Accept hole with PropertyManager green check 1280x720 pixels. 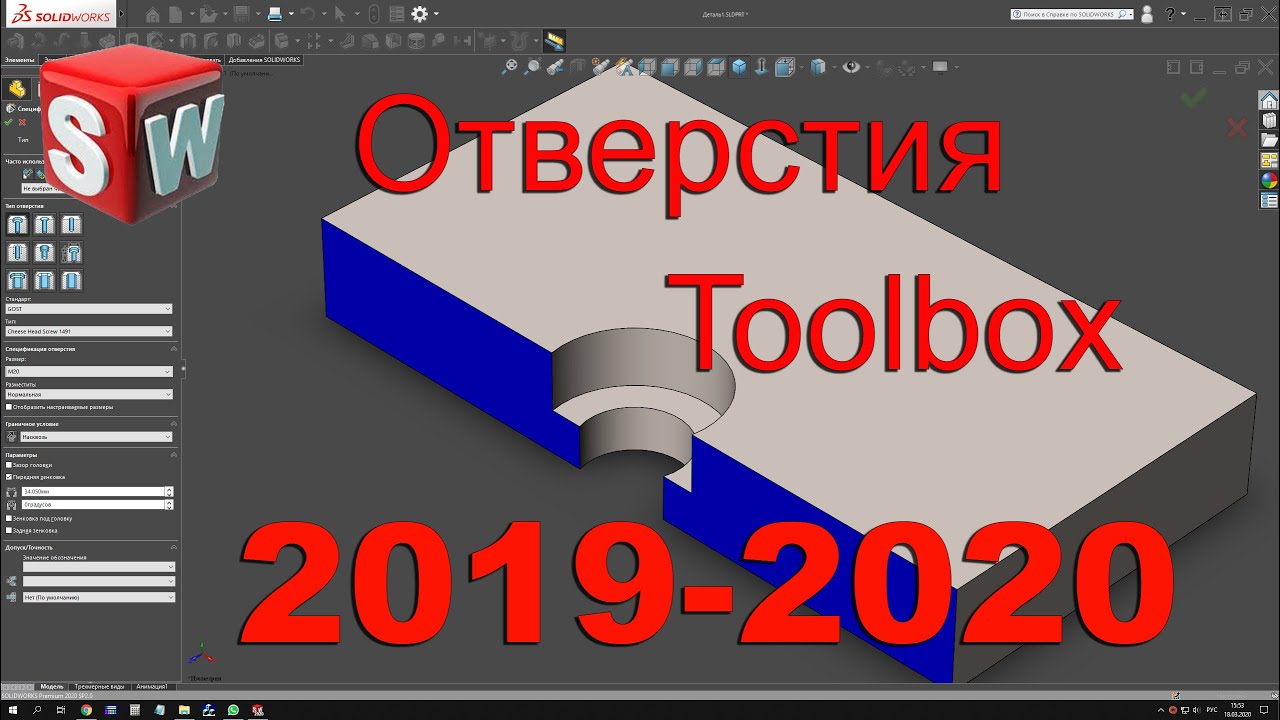8,122
